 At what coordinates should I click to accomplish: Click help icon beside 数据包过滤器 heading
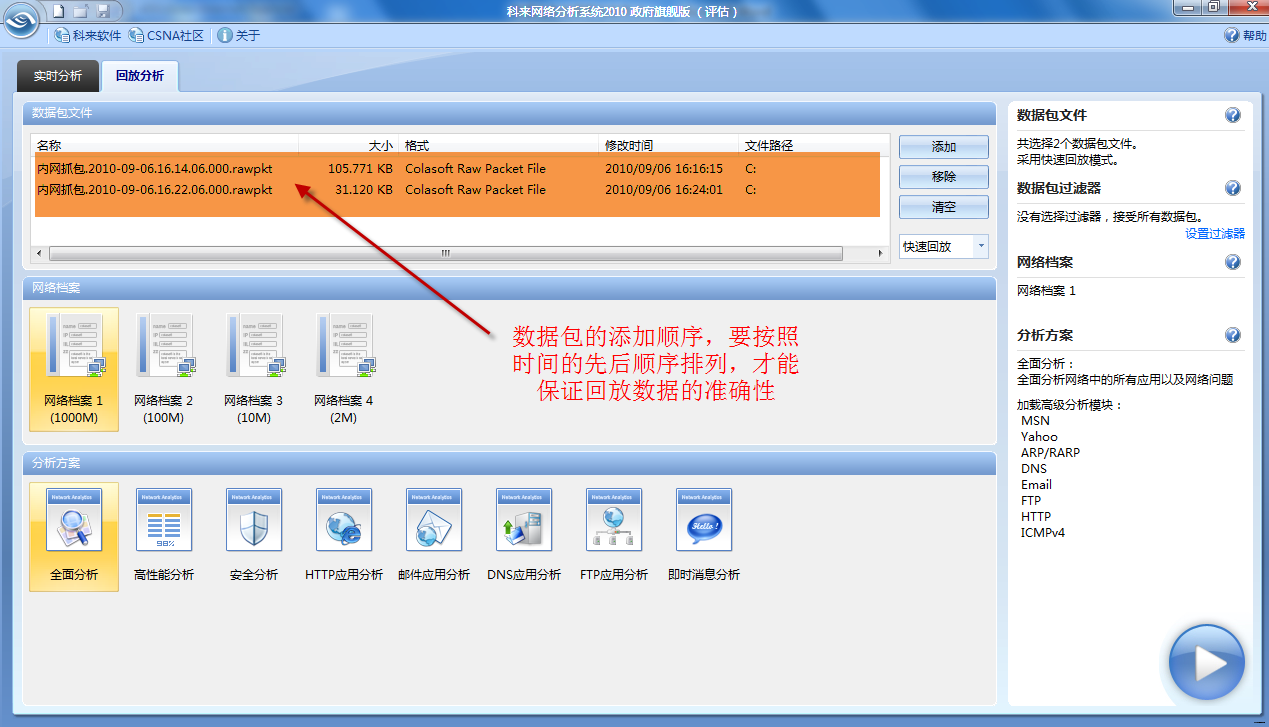(x=1233, y=188)
